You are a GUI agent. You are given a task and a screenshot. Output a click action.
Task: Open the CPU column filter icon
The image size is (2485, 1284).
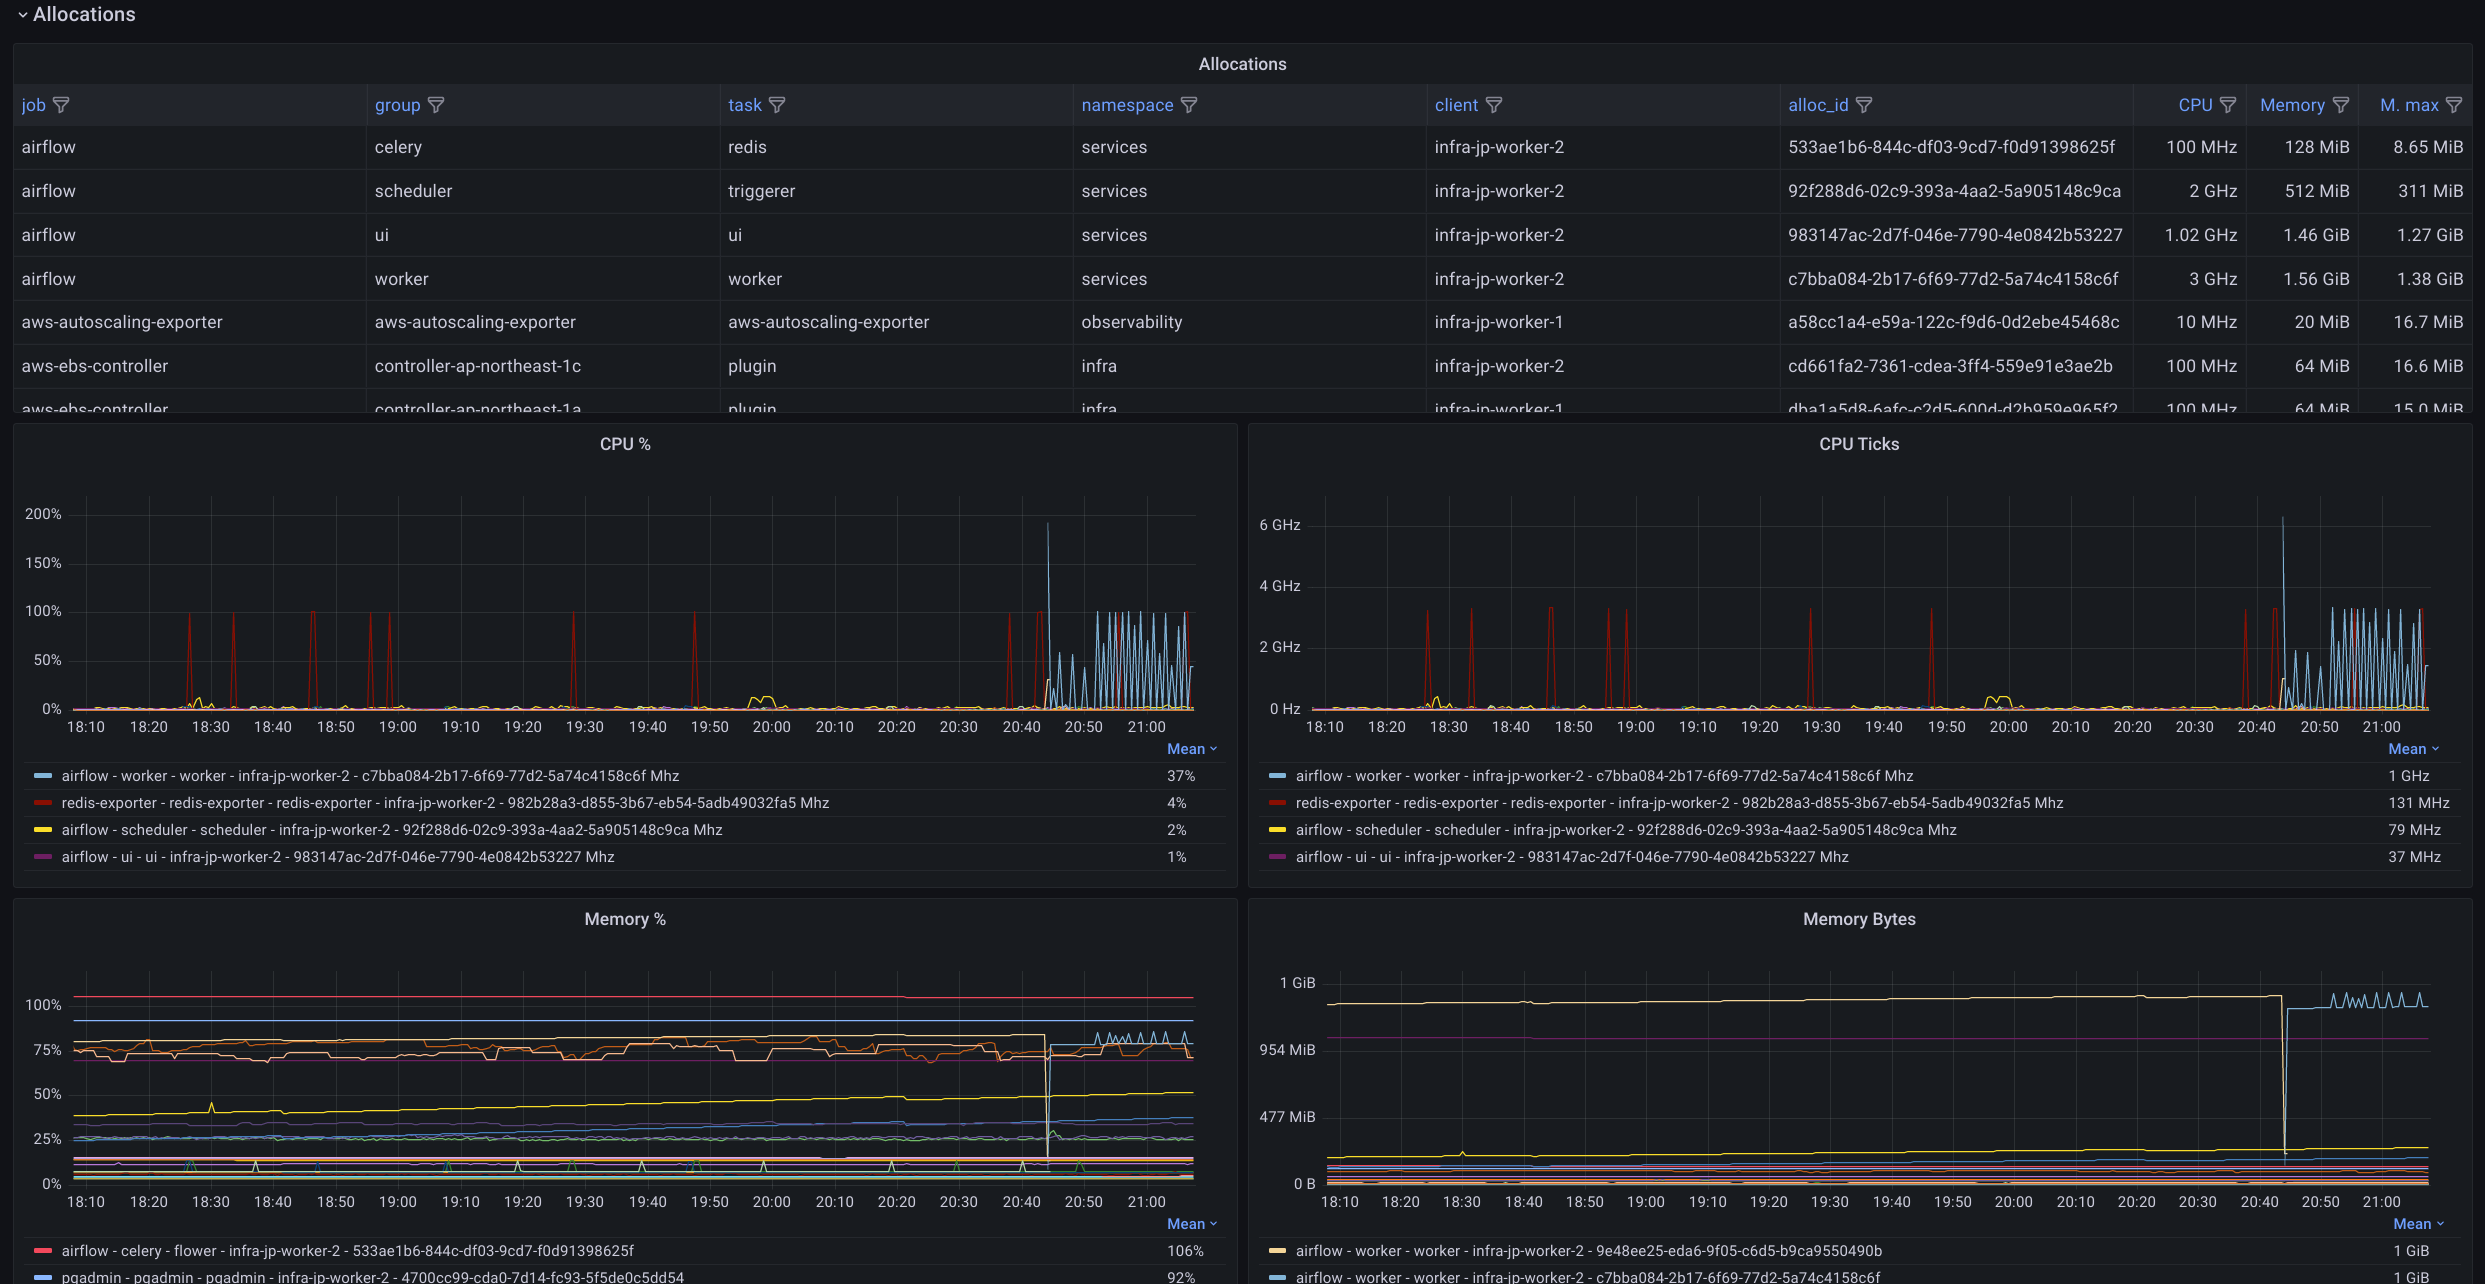pos(2228,105)
